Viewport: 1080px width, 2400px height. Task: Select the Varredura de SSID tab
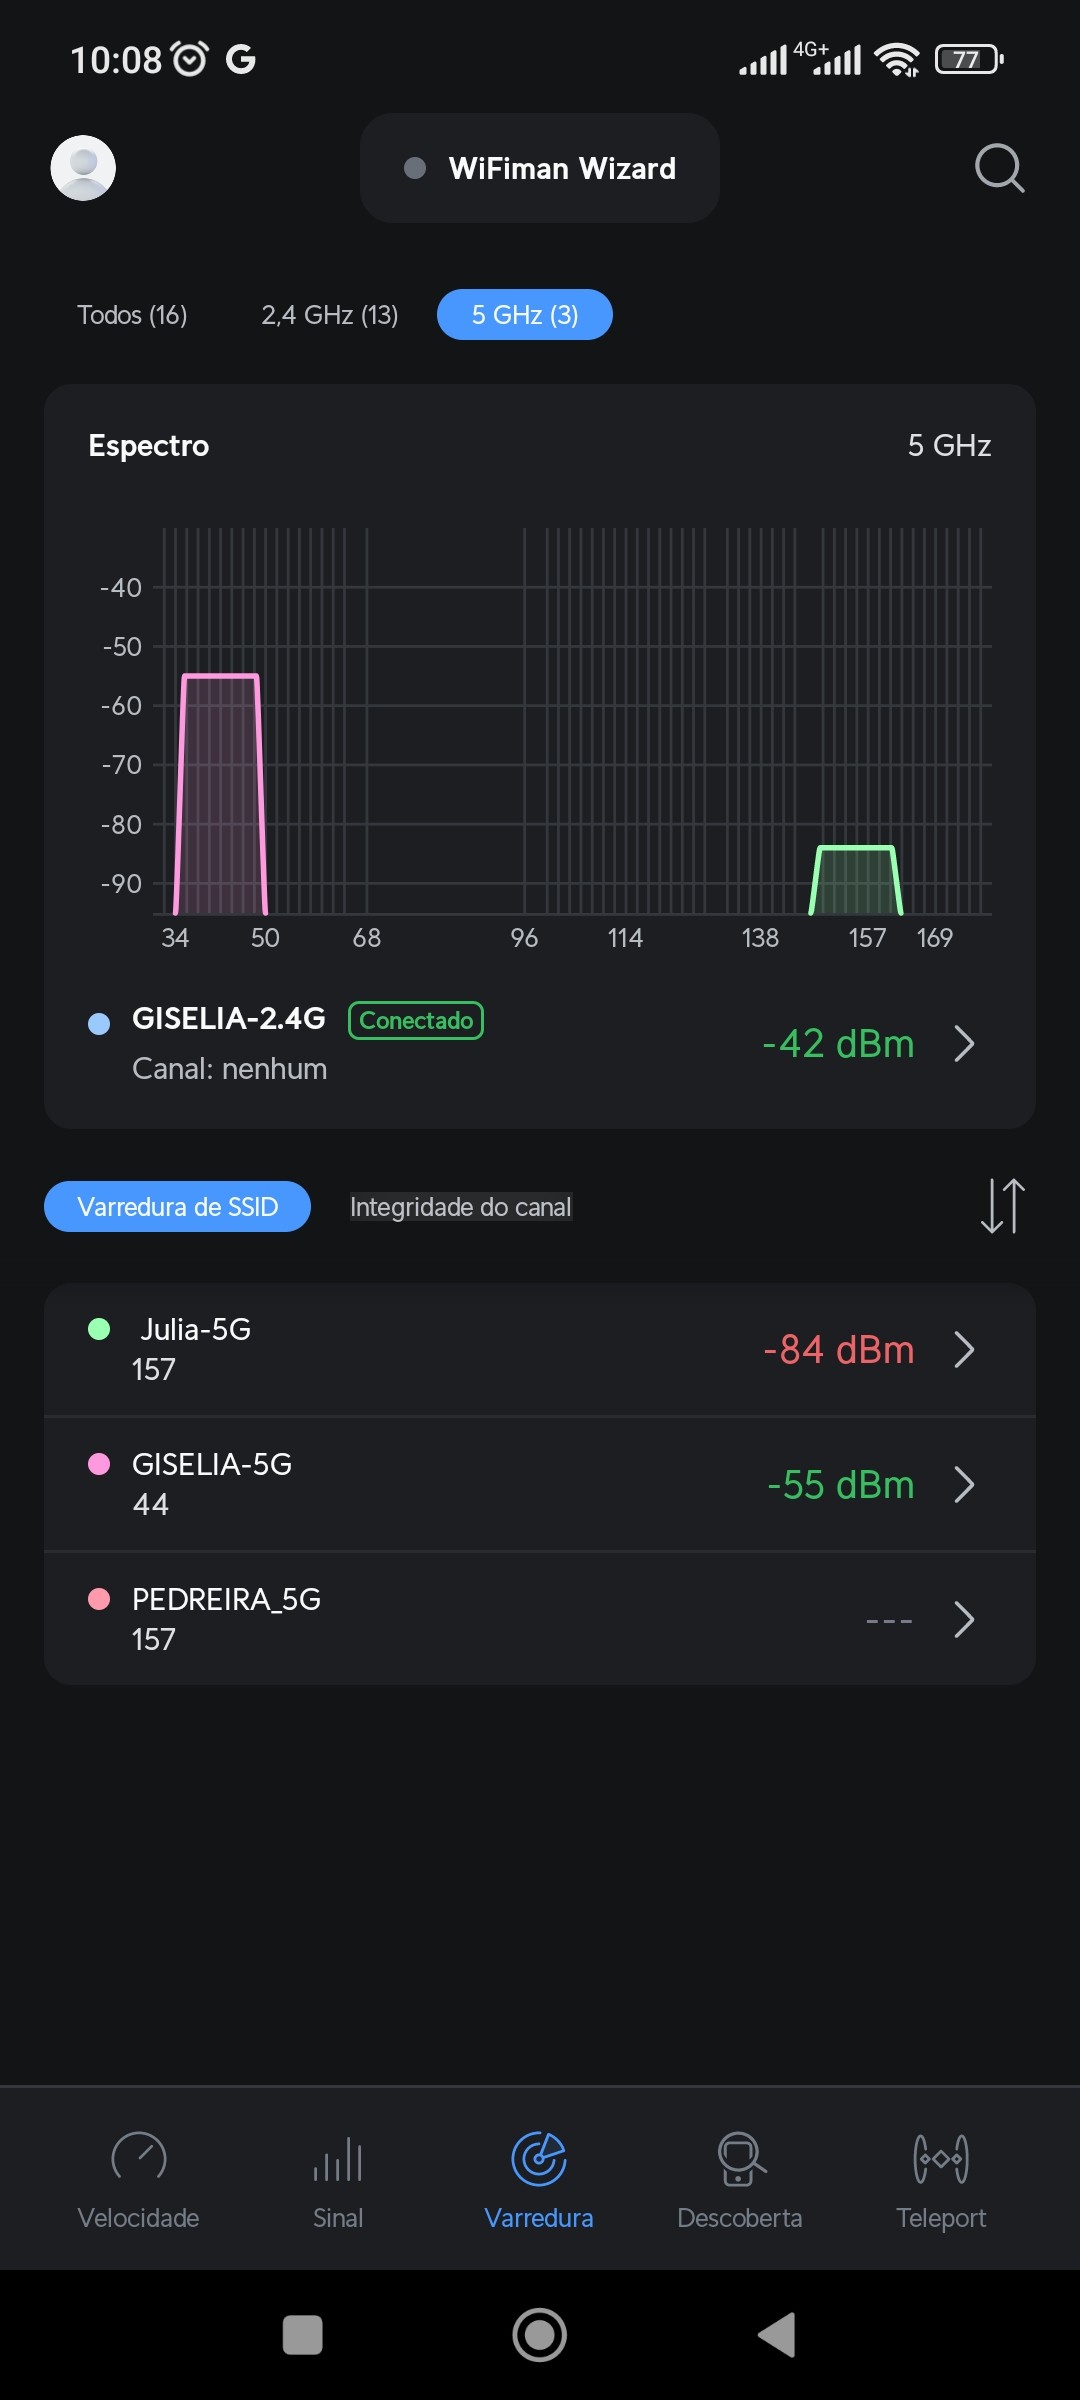[178, 1207]
